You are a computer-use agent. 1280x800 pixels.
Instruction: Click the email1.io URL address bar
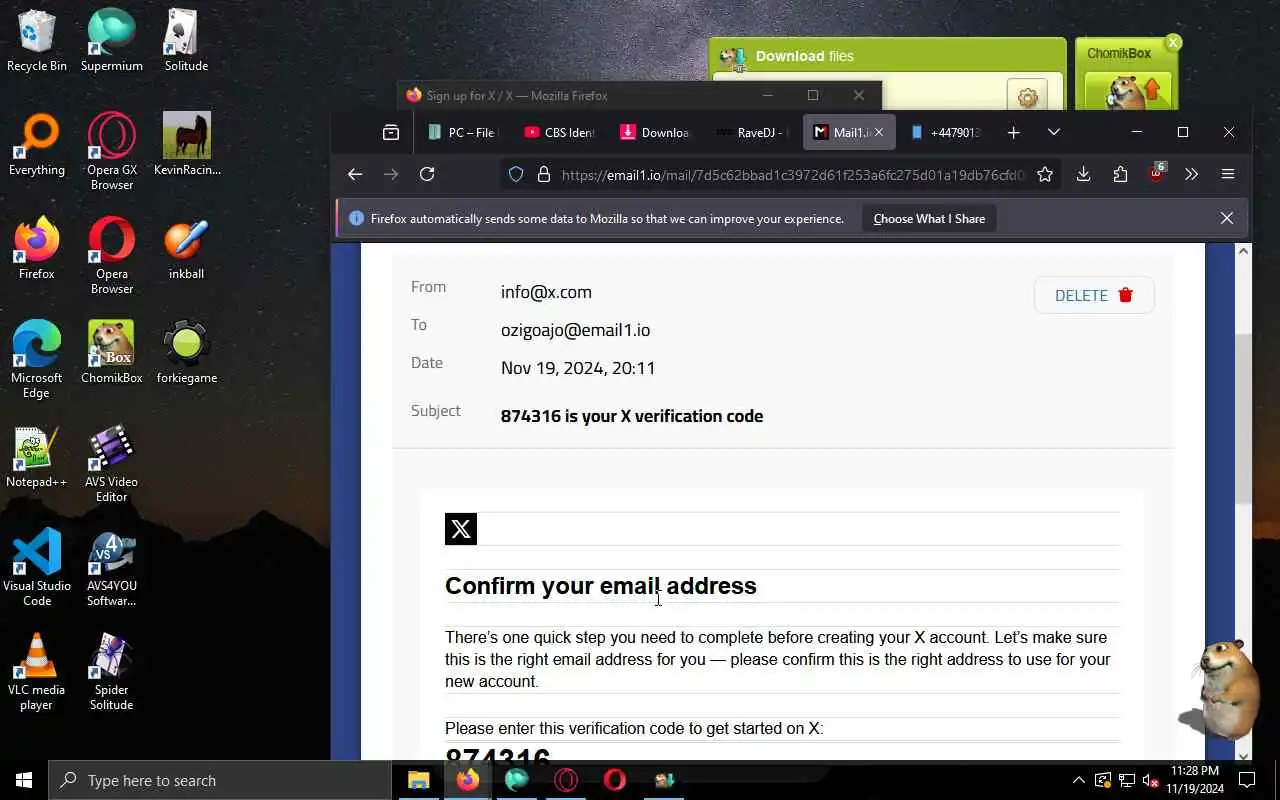pos(792,174)
